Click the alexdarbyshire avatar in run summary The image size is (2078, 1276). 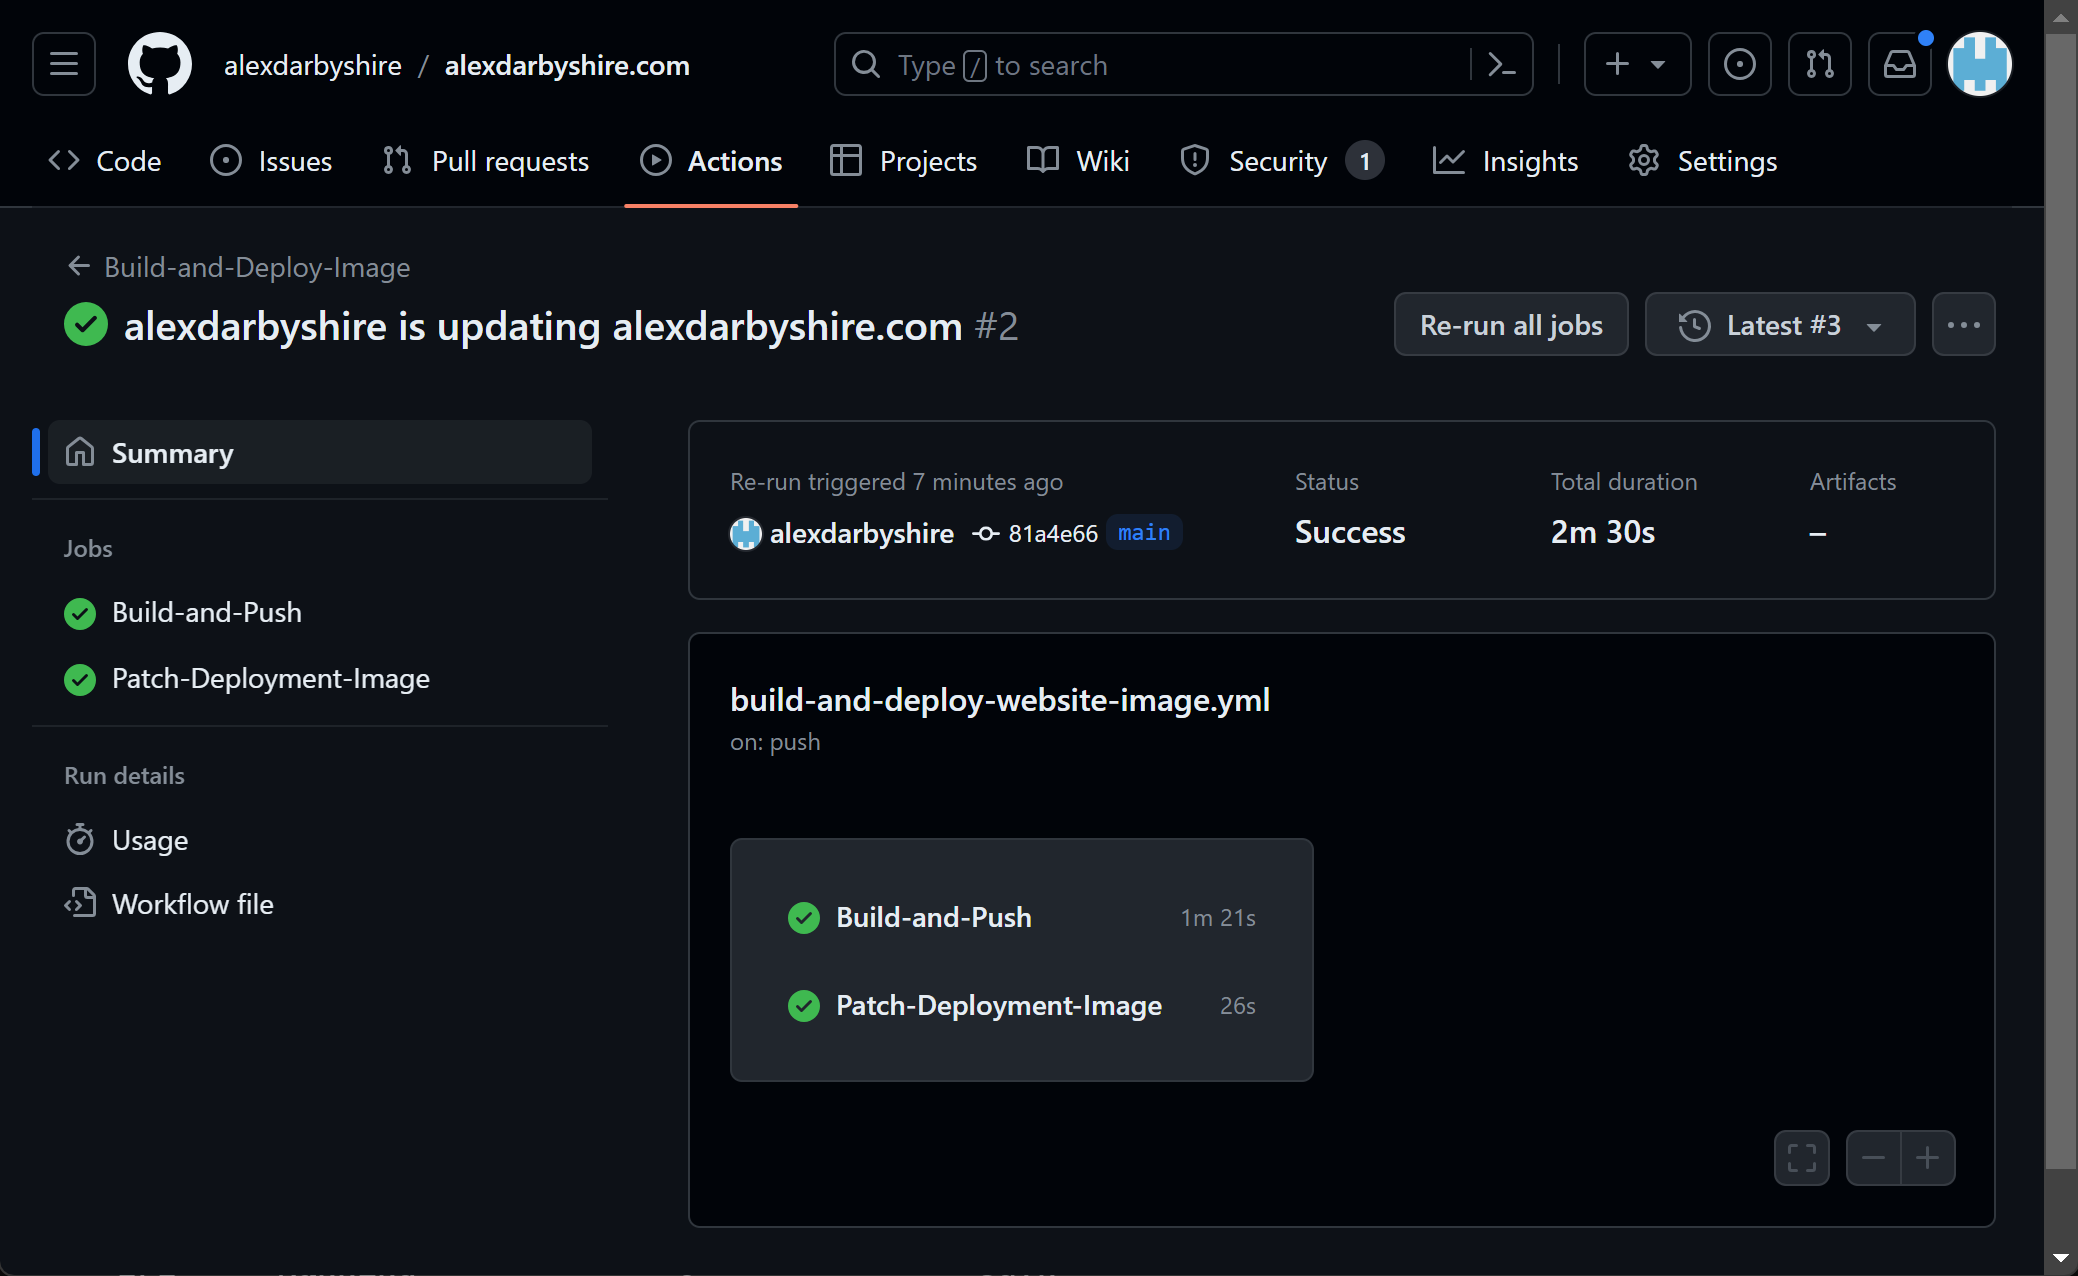pos(746,534)
